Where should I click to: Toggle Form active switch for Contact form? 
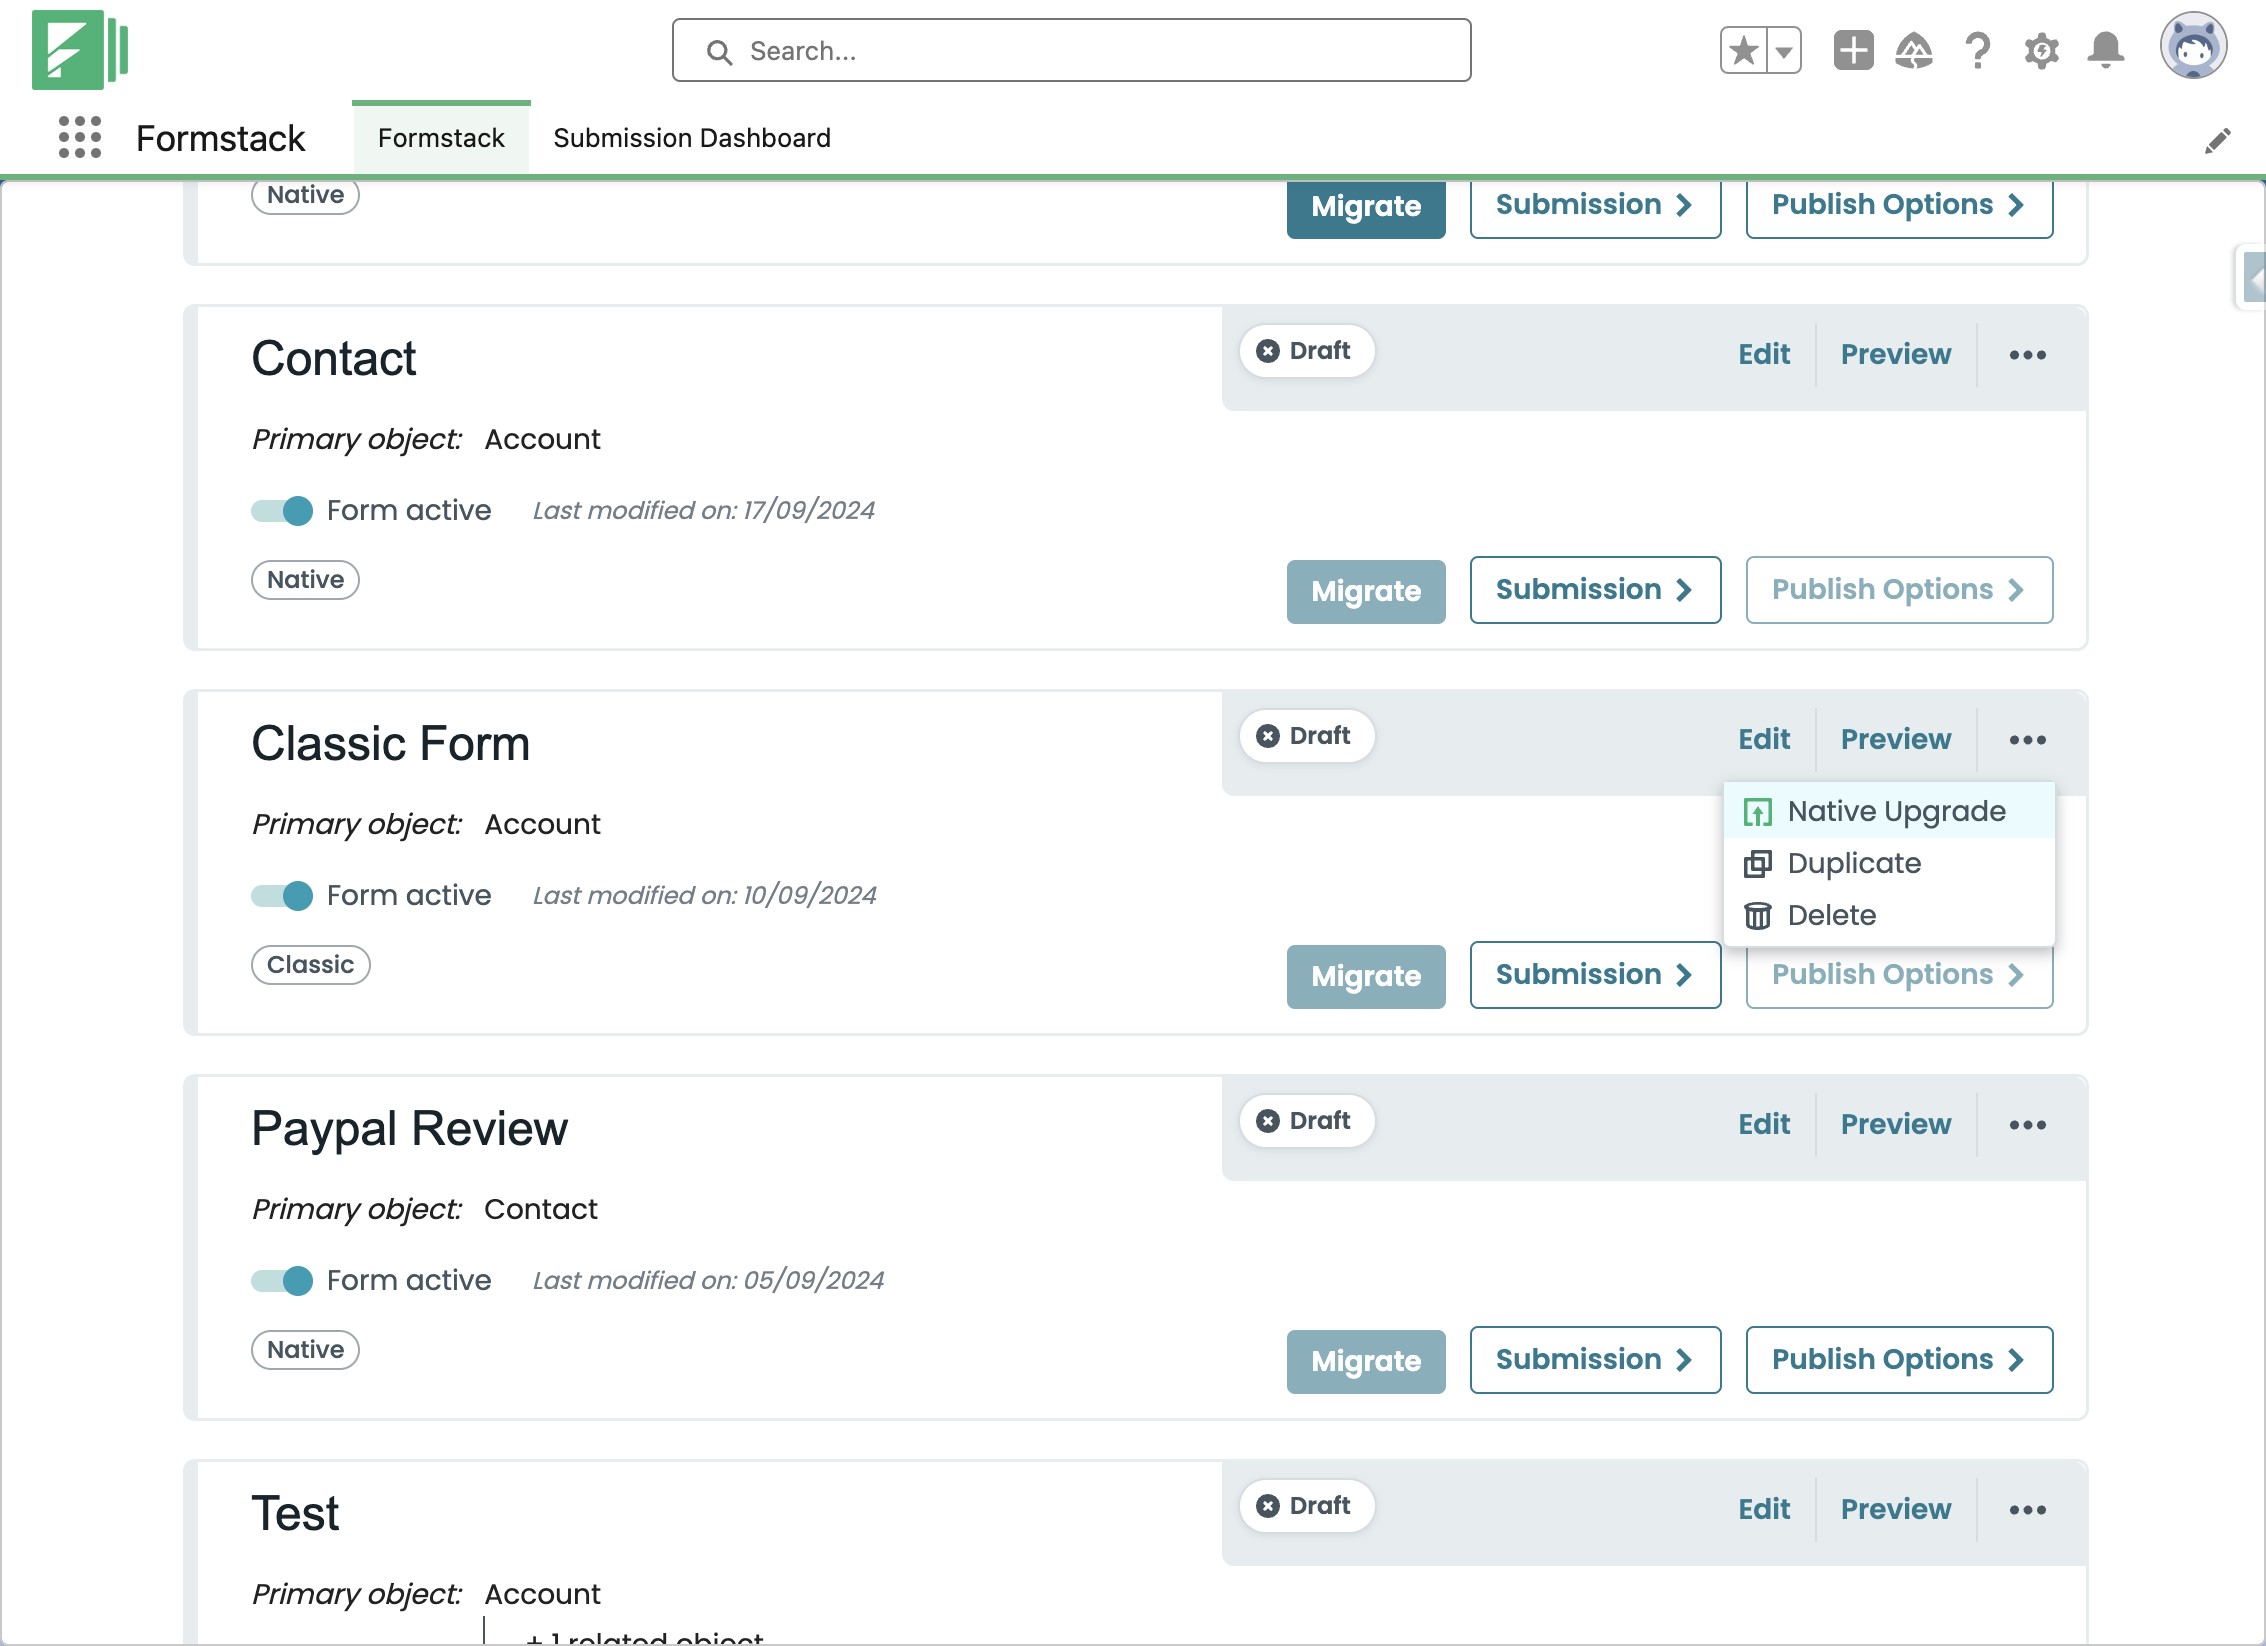282,511
